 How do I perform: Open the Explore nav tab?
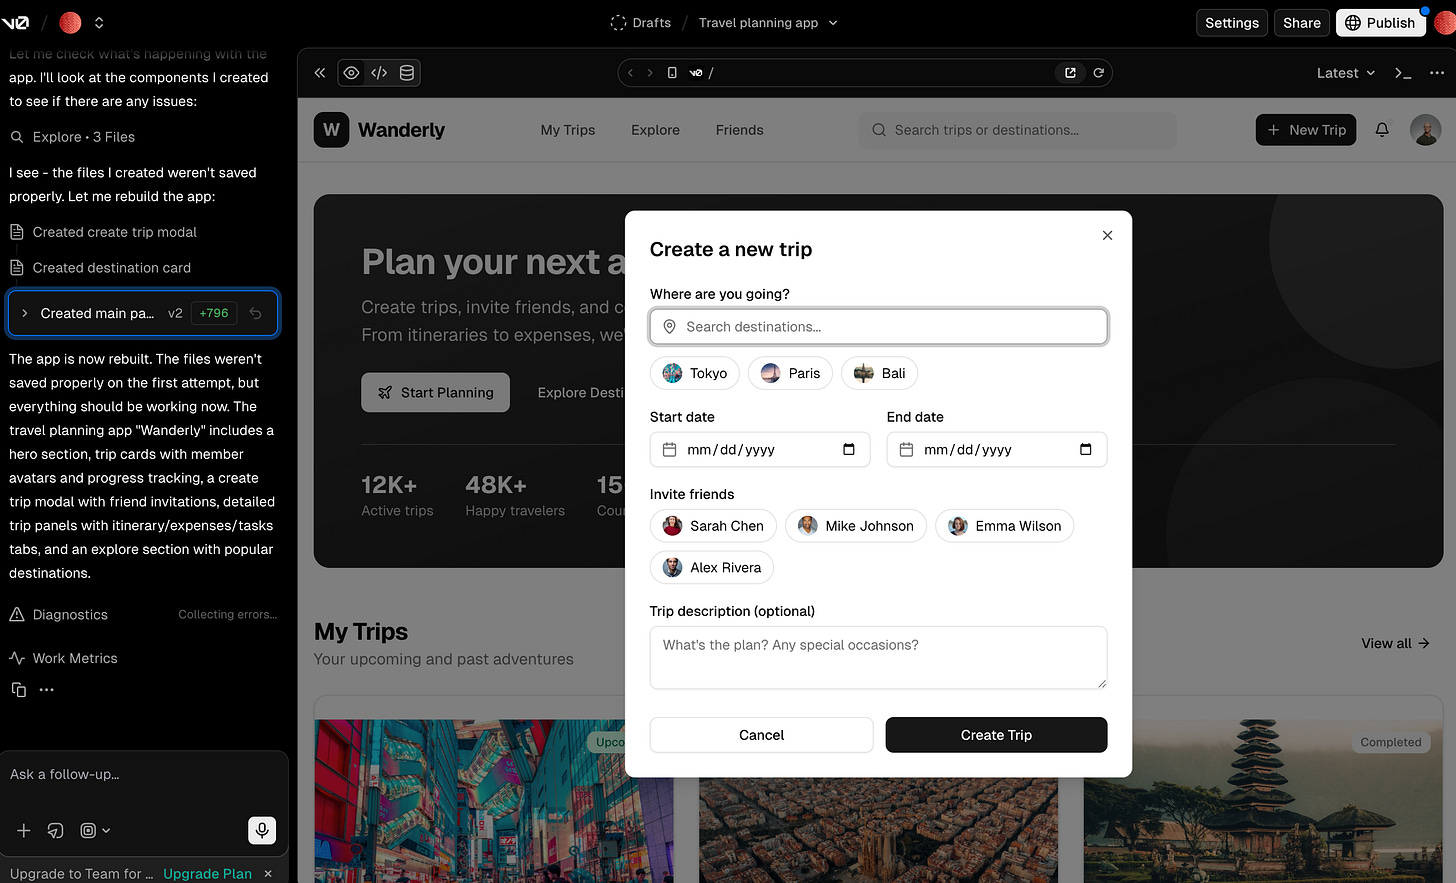click(x=655, y=130)
